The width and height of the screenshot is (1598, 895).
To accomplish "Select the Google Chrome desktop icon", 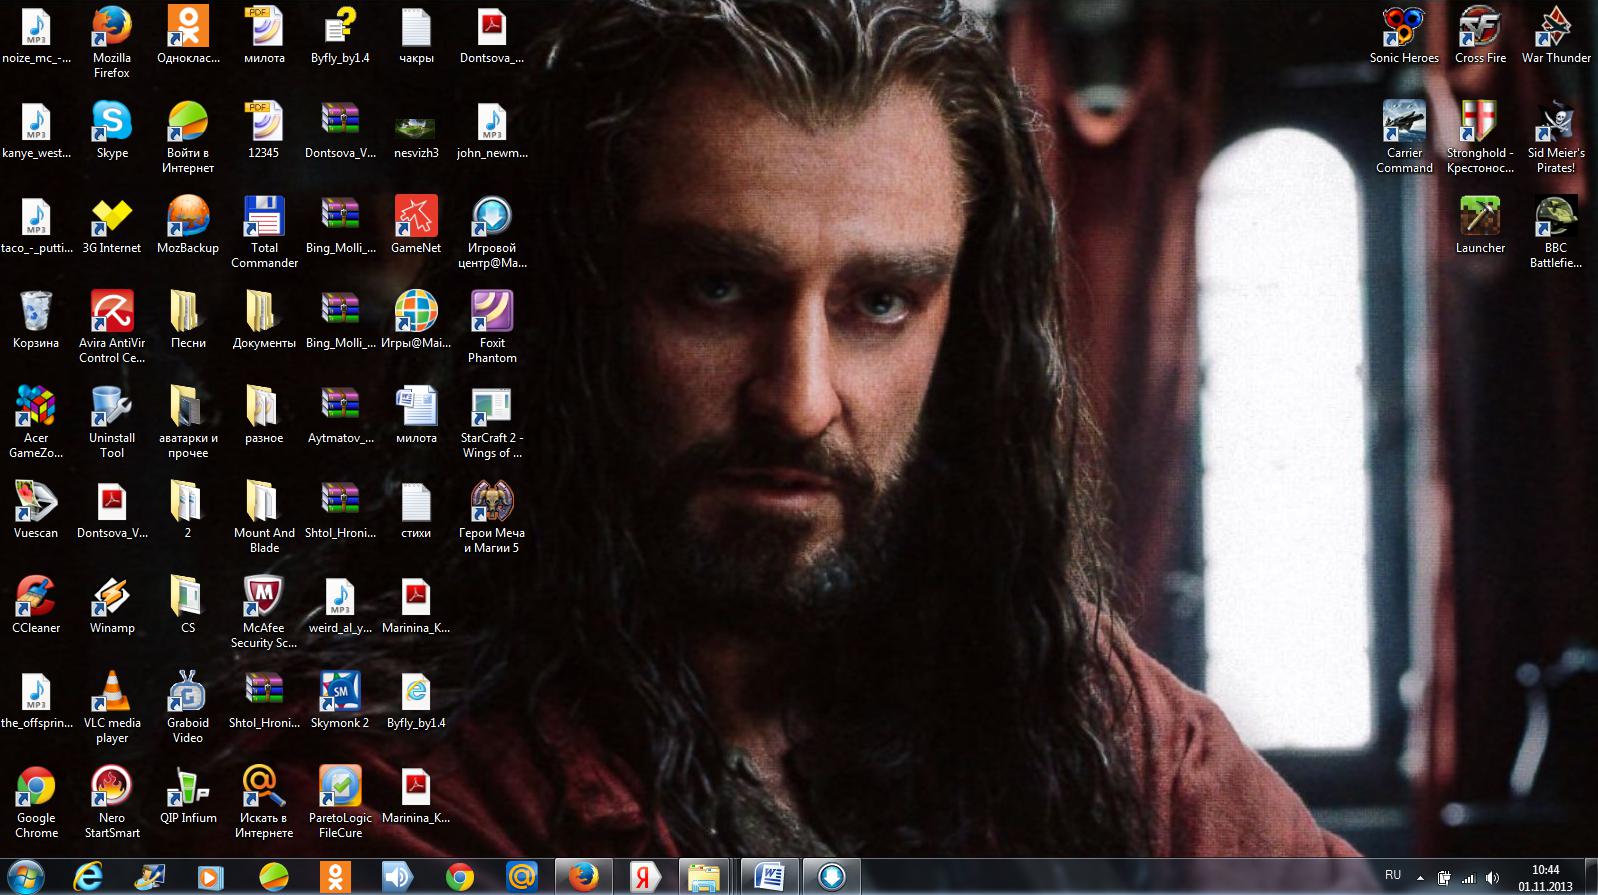I will [36, 802].
